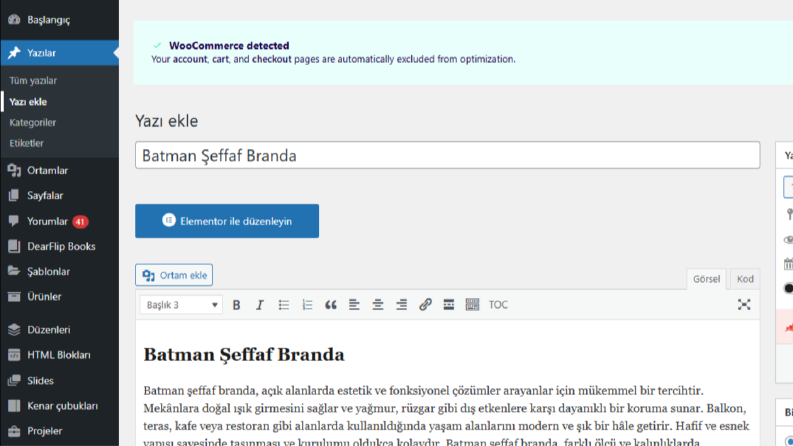The image size is (793, 446).
Task: Open Kenar çubukları menu
Action: click(x=60, y=406)
